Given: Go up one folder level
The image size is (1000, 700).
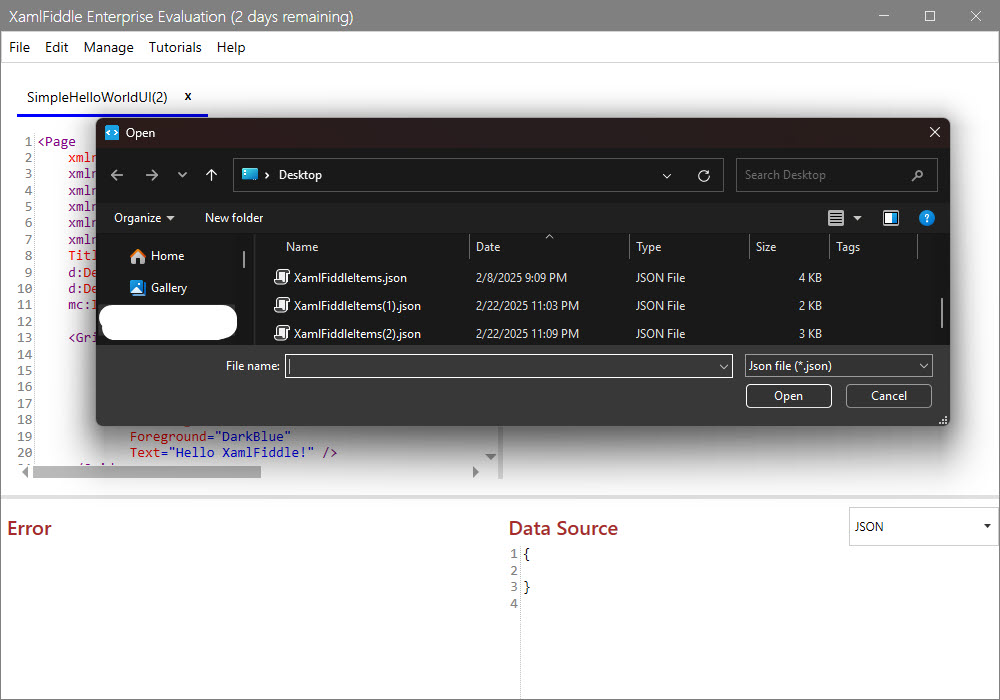Looking at the screenshot, I should tap(212, 175).
